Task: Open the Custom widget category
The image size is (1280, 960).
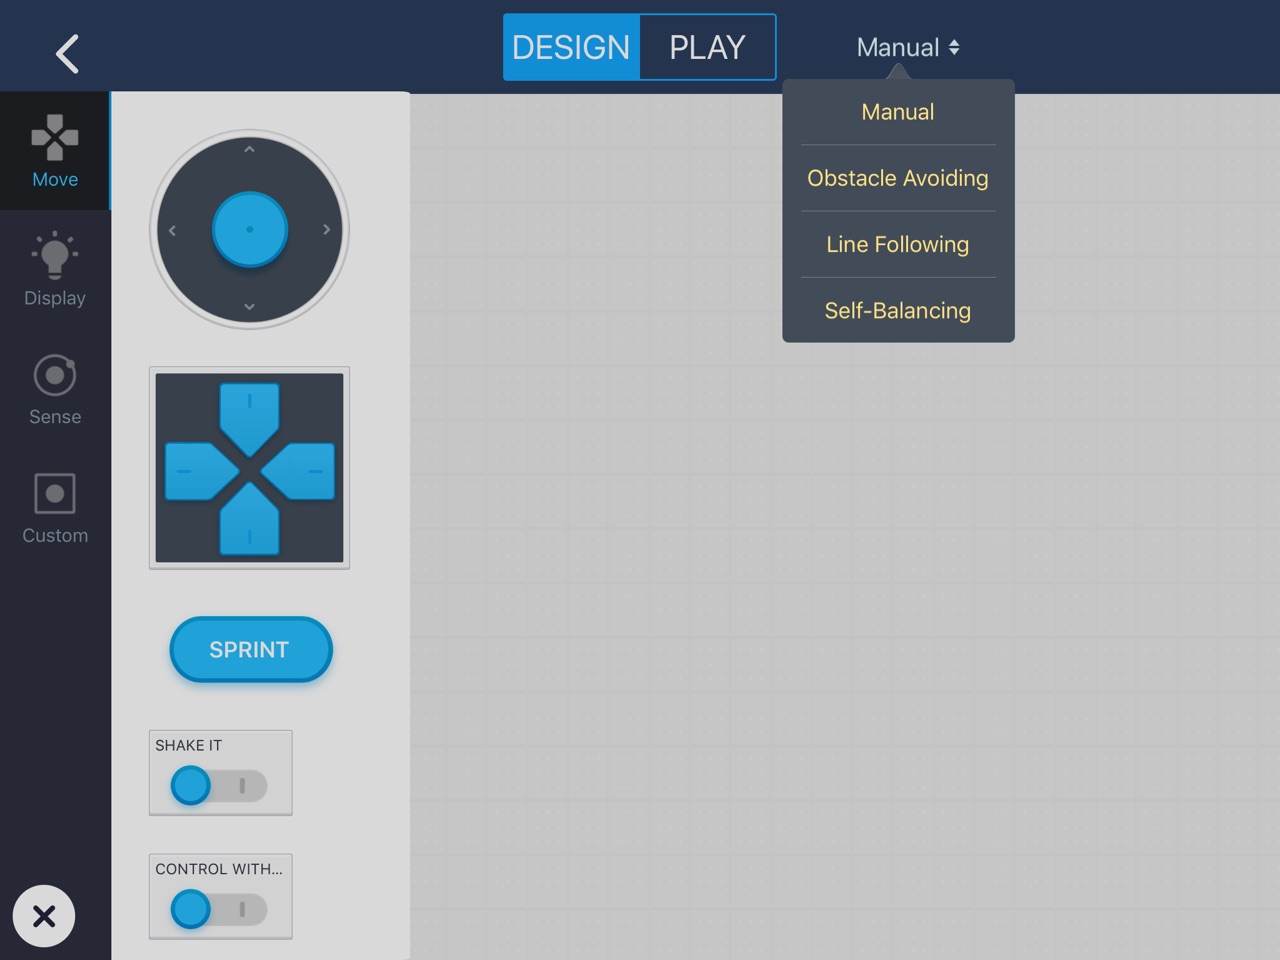Action: 55,508
